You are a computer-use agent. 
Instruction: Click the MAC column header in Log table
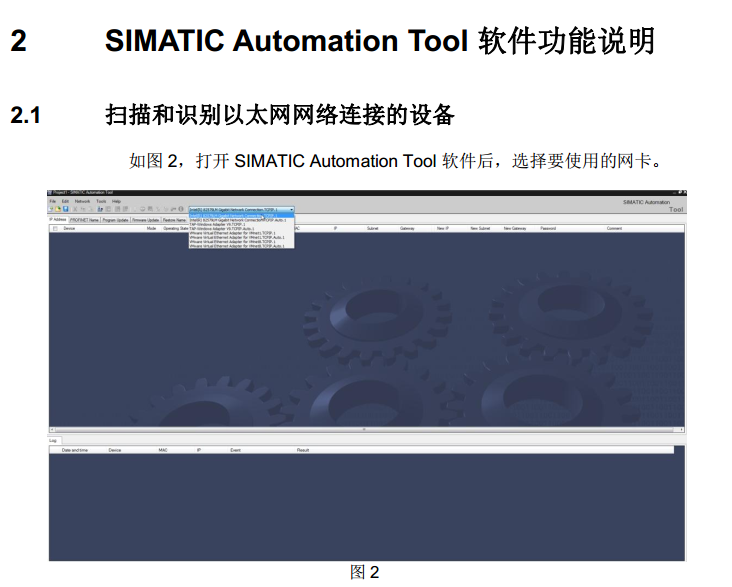[x=163, y=450]
